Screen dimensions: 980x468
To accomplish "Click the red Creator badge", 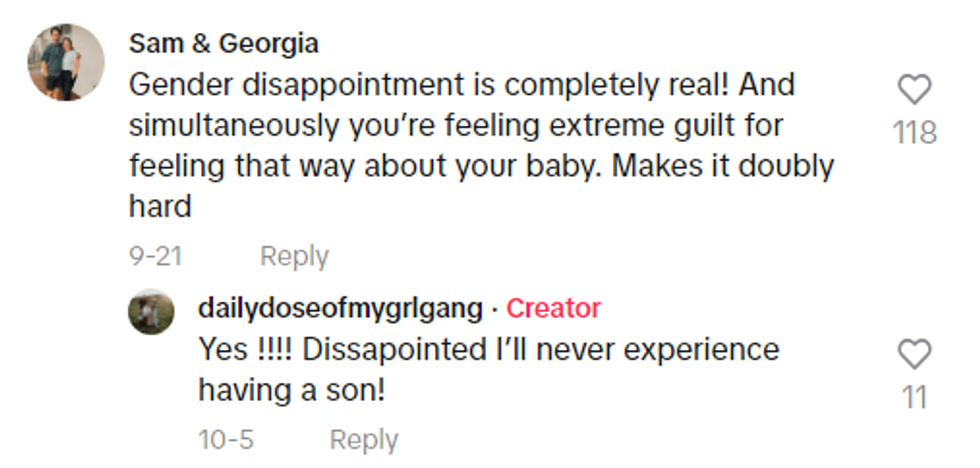I will coord(553,308).
